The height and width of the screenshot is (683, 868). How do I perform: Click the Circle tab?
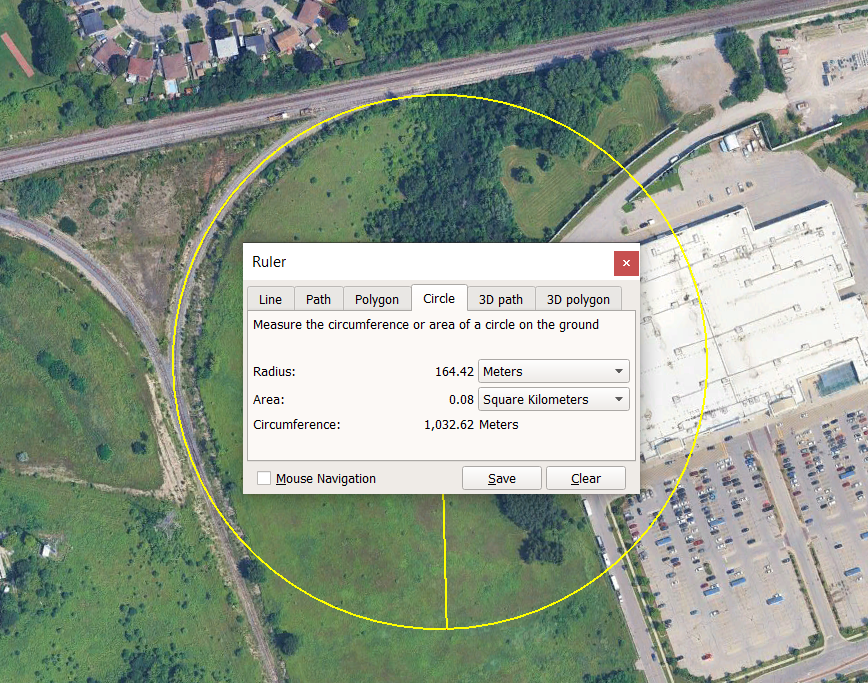439,298
